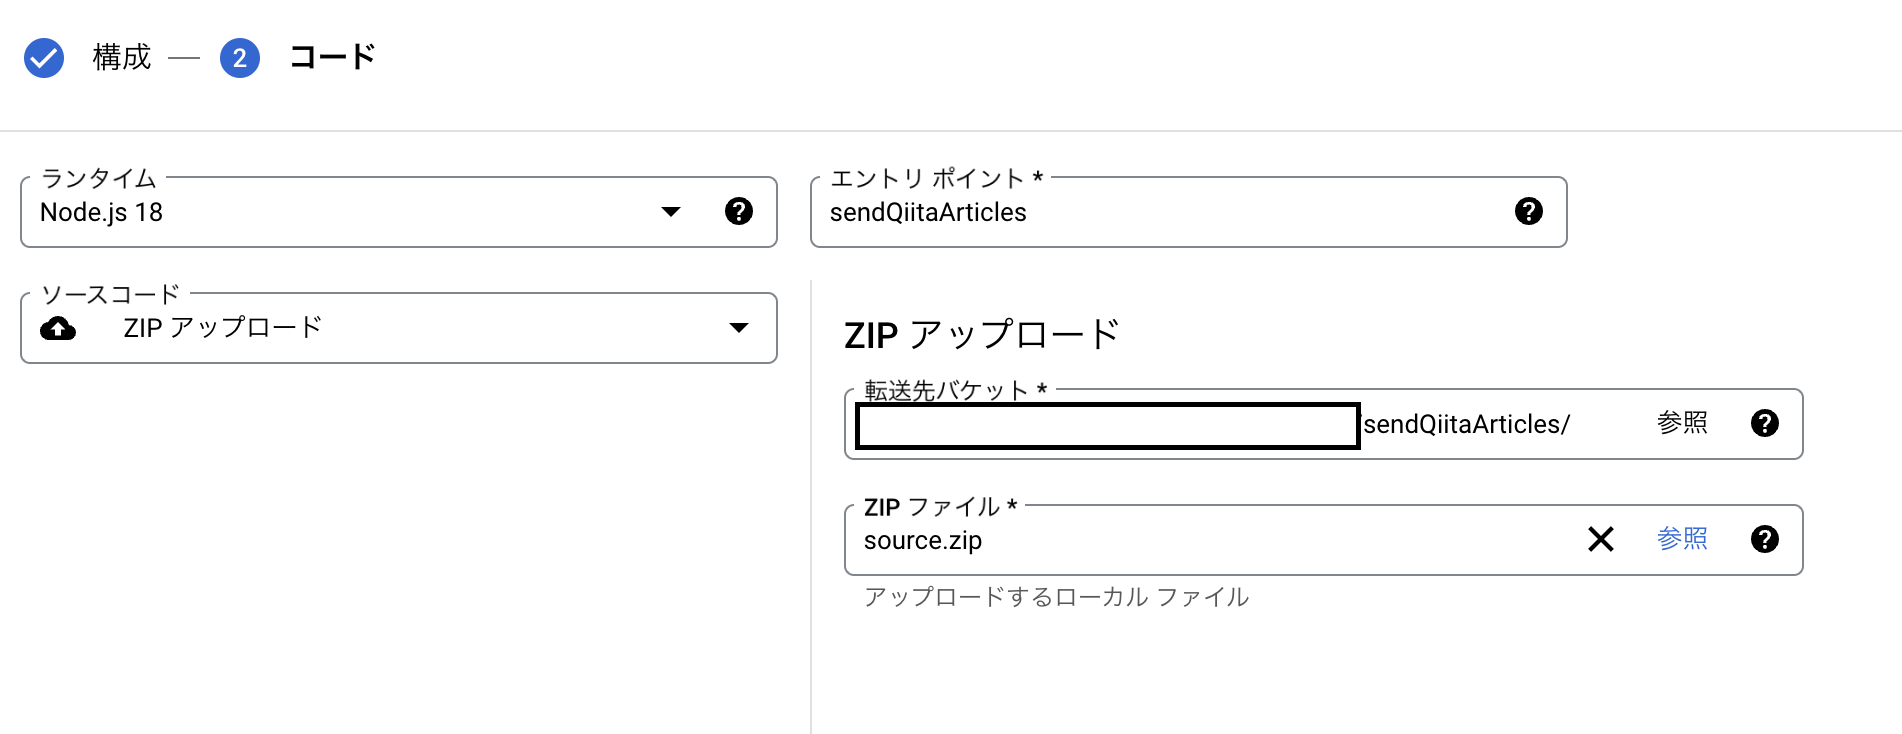Open the ZIP file help tooltip
The height and width of the screenshot is (734, 1902).
click(x=1765, y=539)
